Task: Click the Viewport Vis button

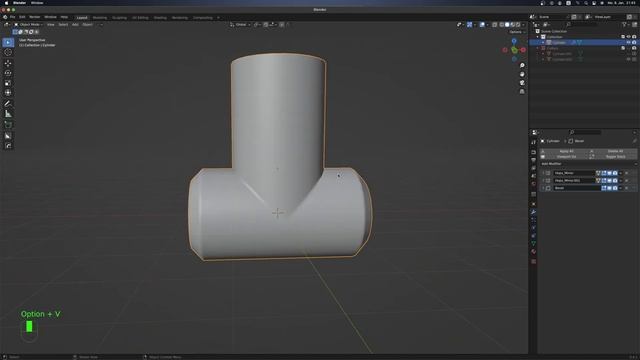Action: click(564, 157)
